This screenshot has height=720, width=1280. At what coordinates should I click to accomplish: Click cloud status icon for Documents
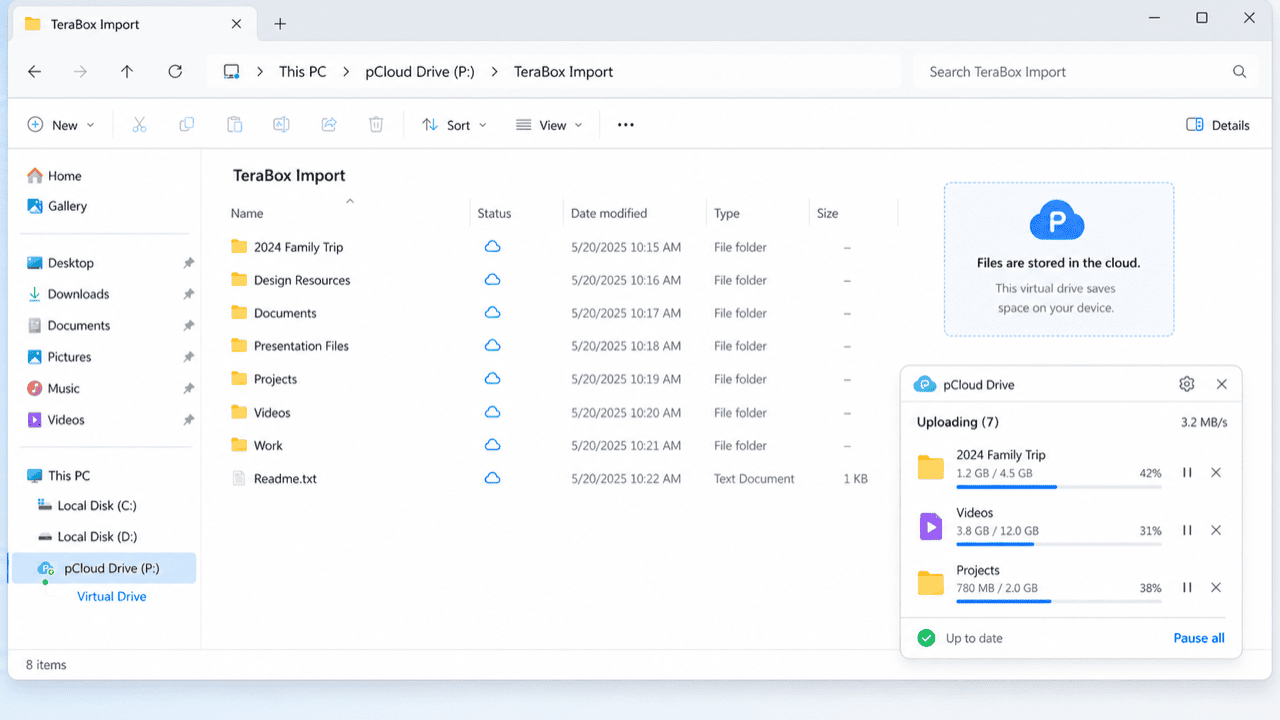coord(492,313)
